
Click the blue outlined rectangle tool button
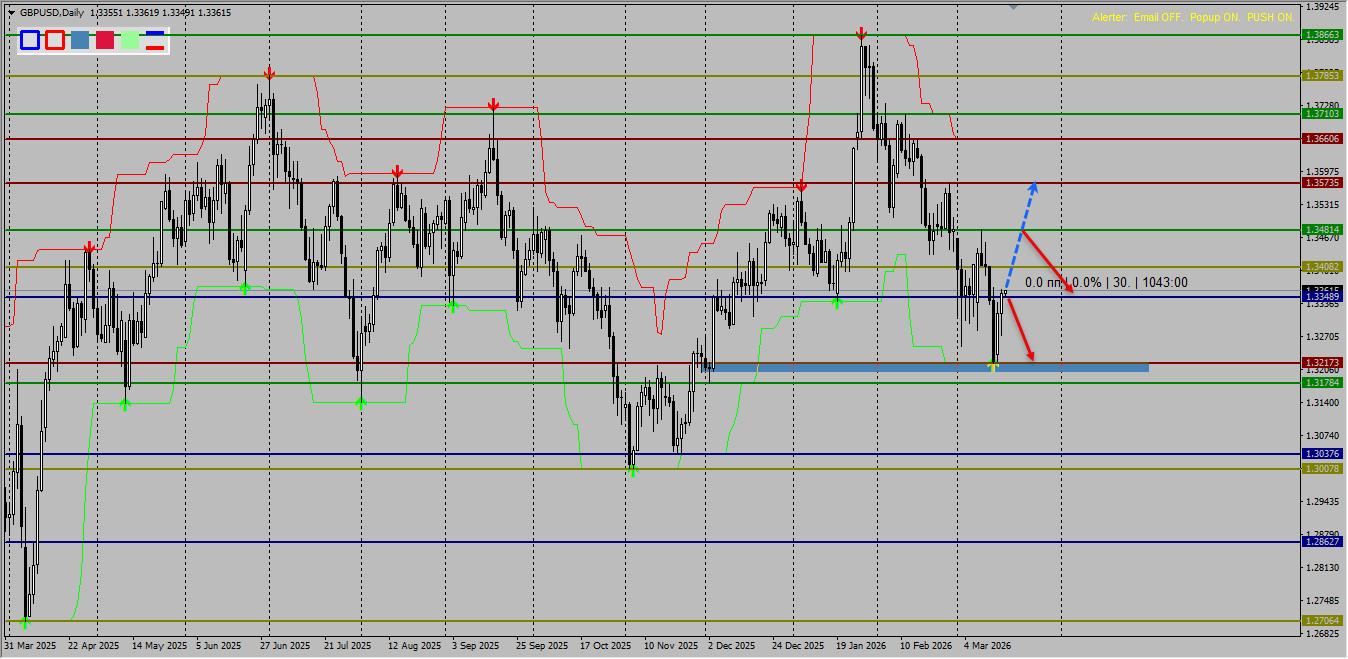(x=30, y=40)
